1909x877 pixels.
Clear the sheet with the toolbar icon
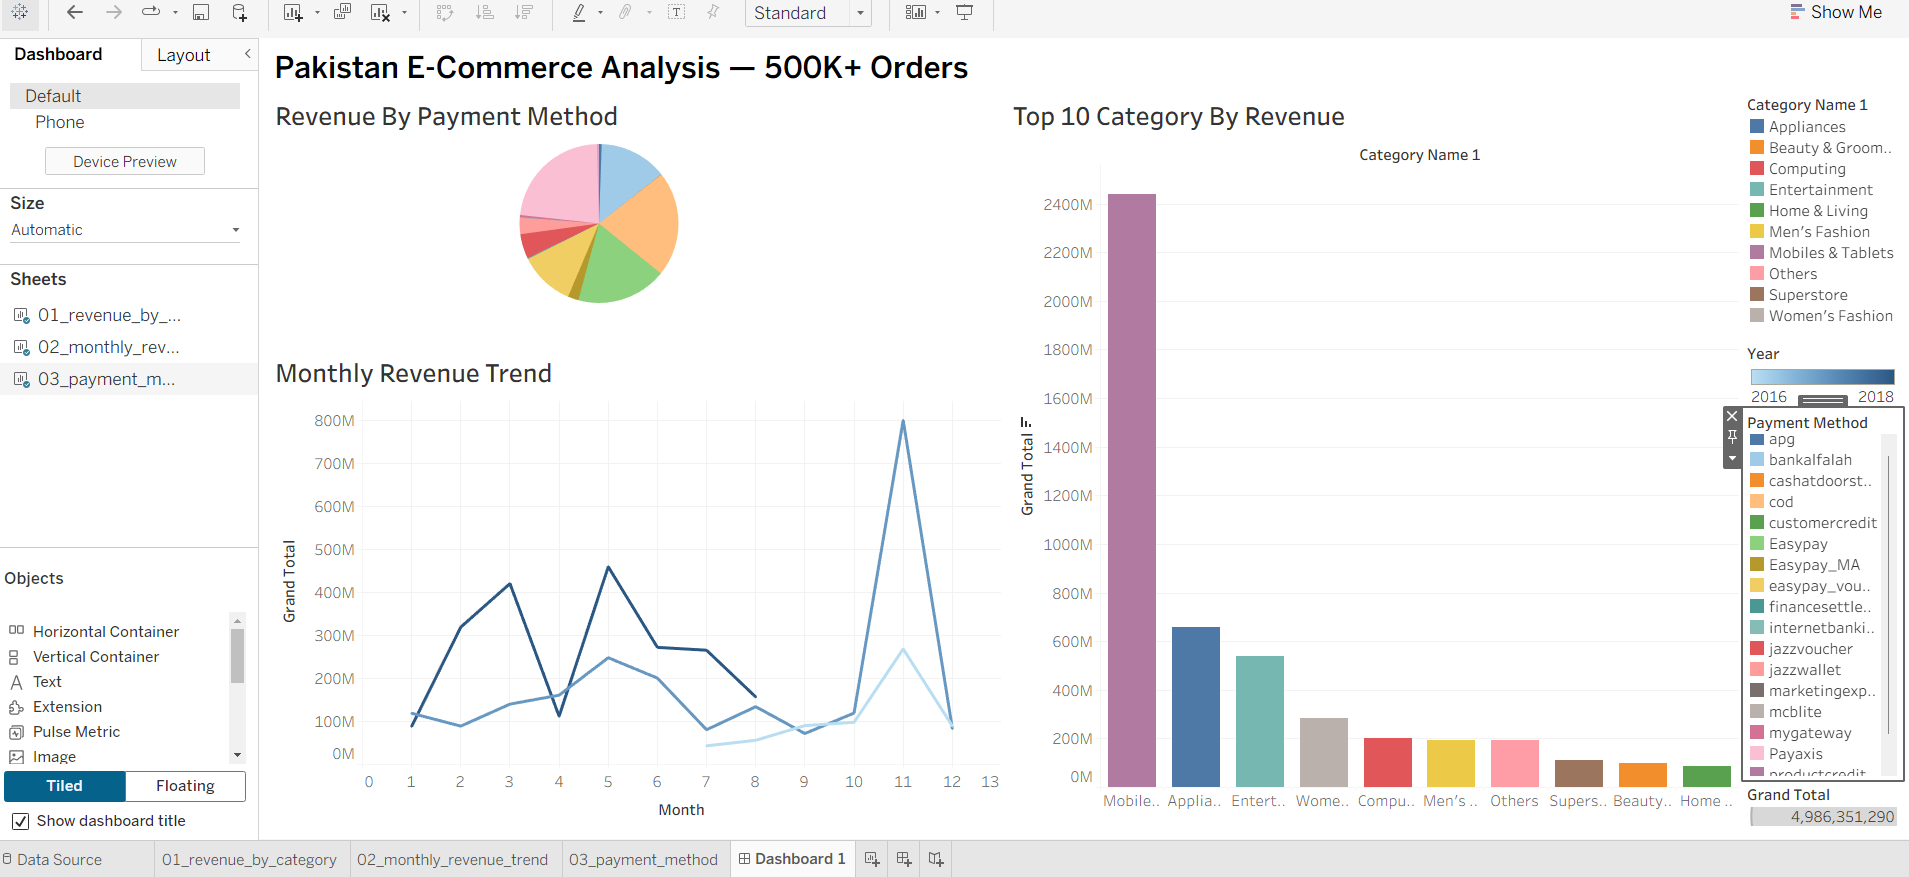(x=380, y=12)
